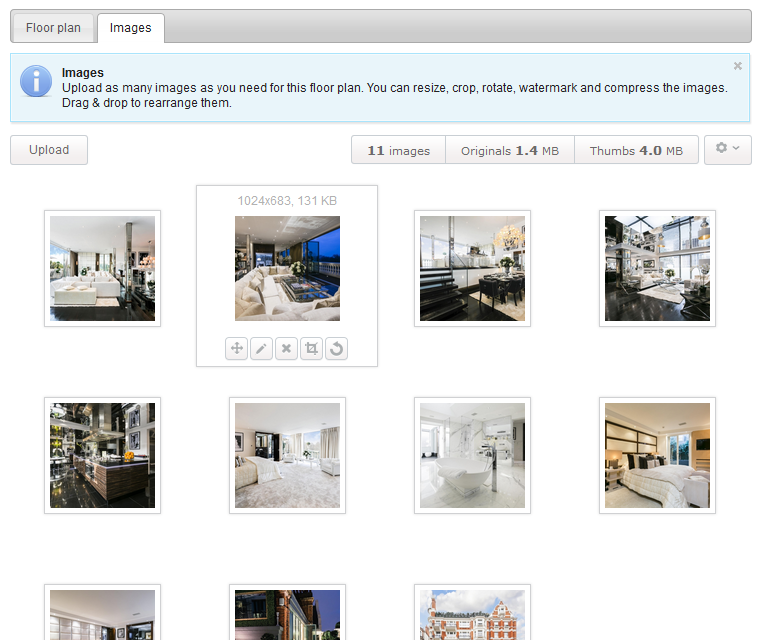Click the blue info icon in the banner

36,81
